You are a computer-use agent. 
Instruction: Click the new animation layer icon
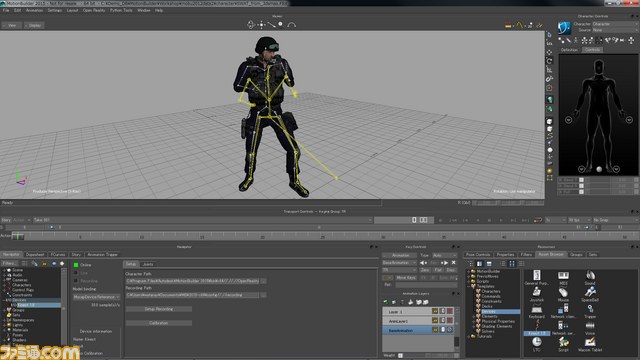[x=386, y=302]
